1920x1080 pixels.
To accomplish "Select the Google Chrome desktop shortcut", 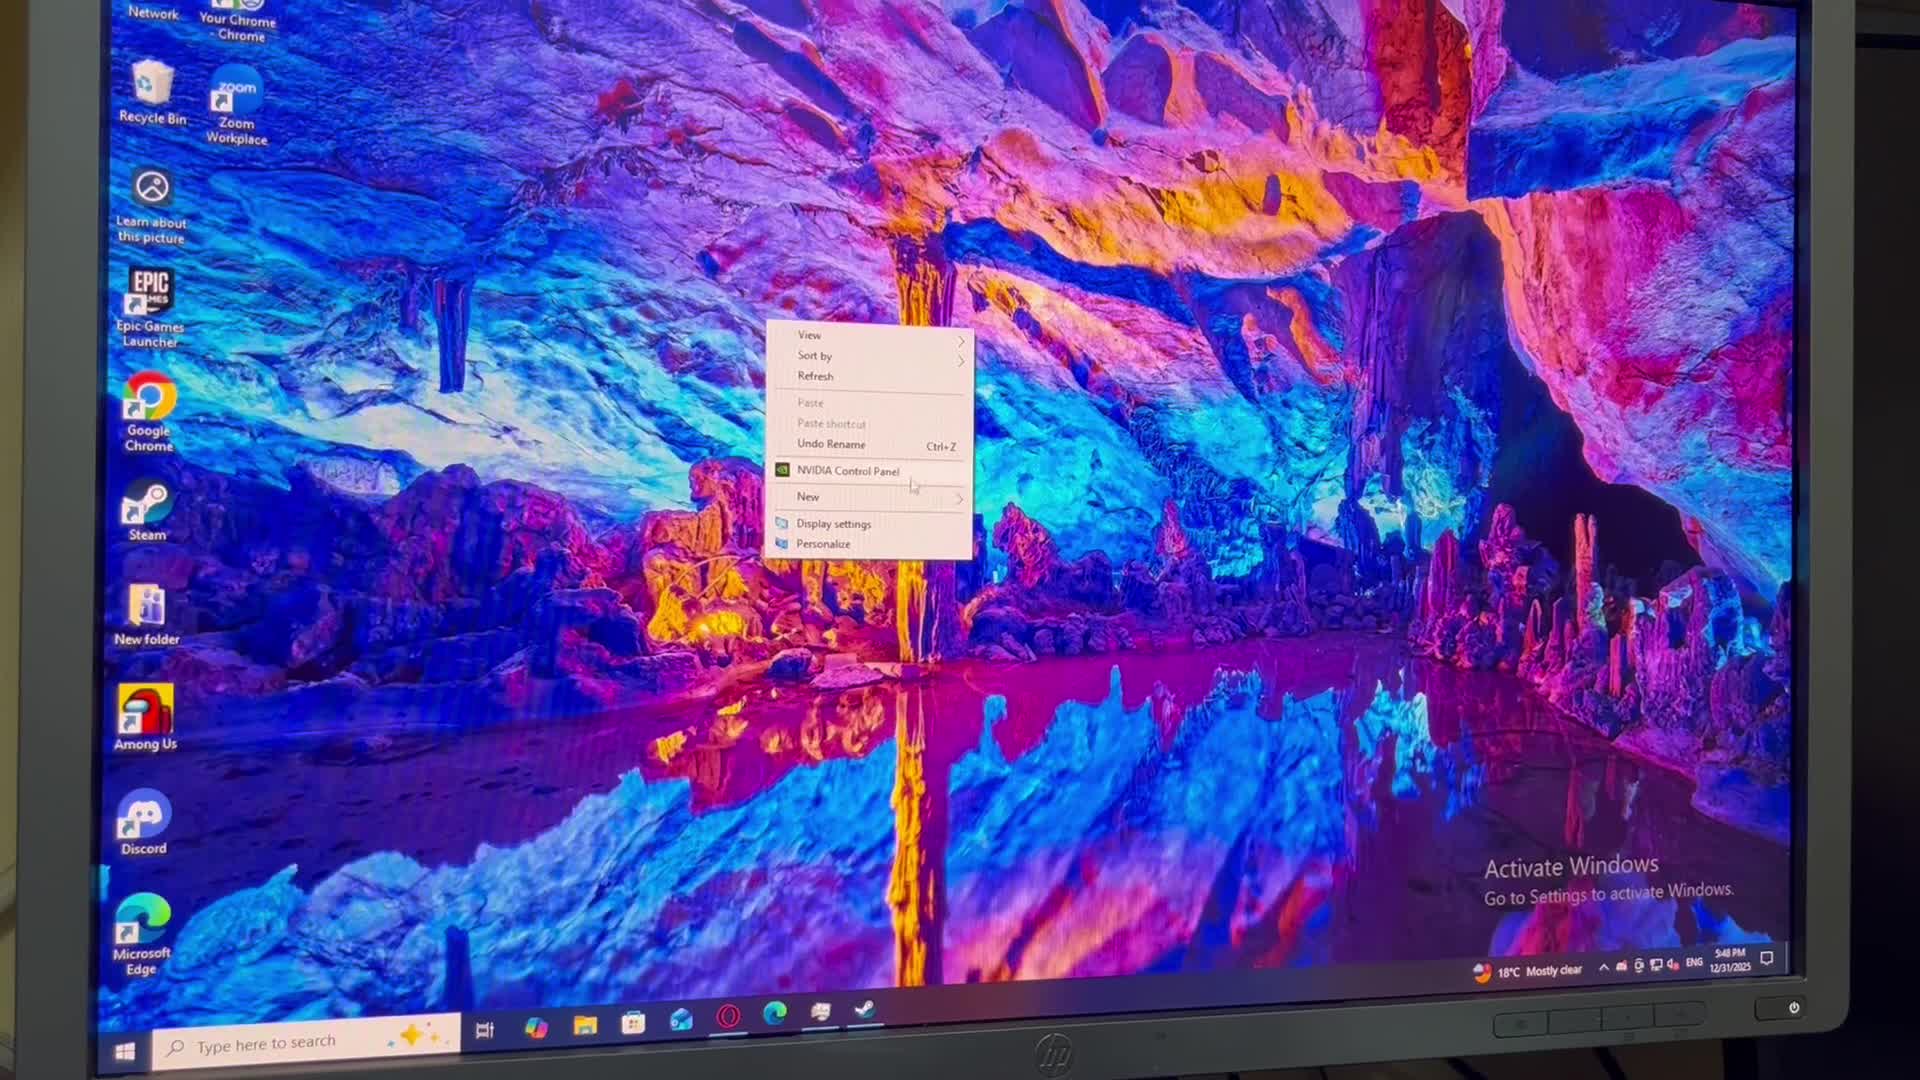I will [x=149, y=413].
